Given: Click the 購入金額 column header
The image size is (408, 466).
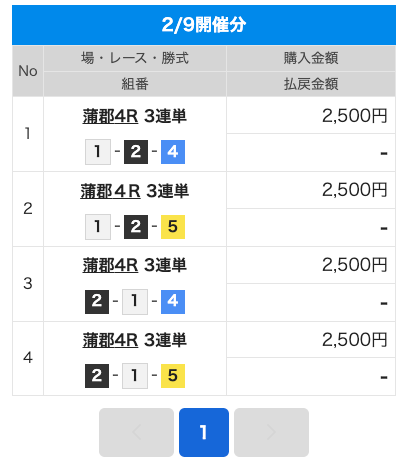Looking at the screenshot, I should pos(311,58).
